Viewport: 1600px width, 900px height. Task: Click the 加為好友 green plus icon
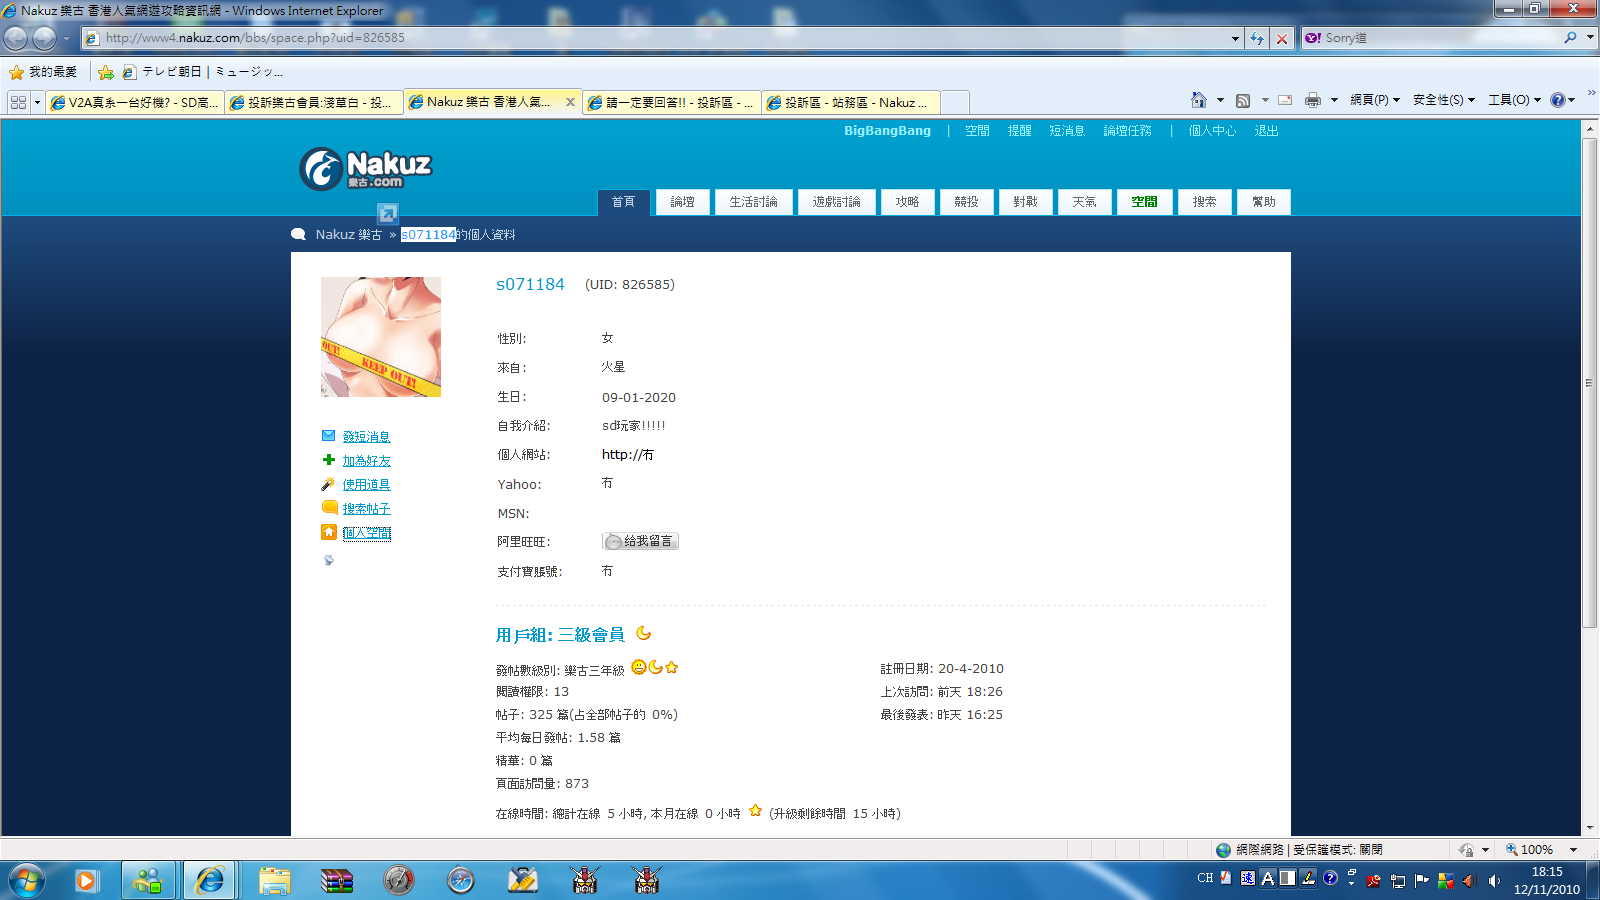point(329,460)
